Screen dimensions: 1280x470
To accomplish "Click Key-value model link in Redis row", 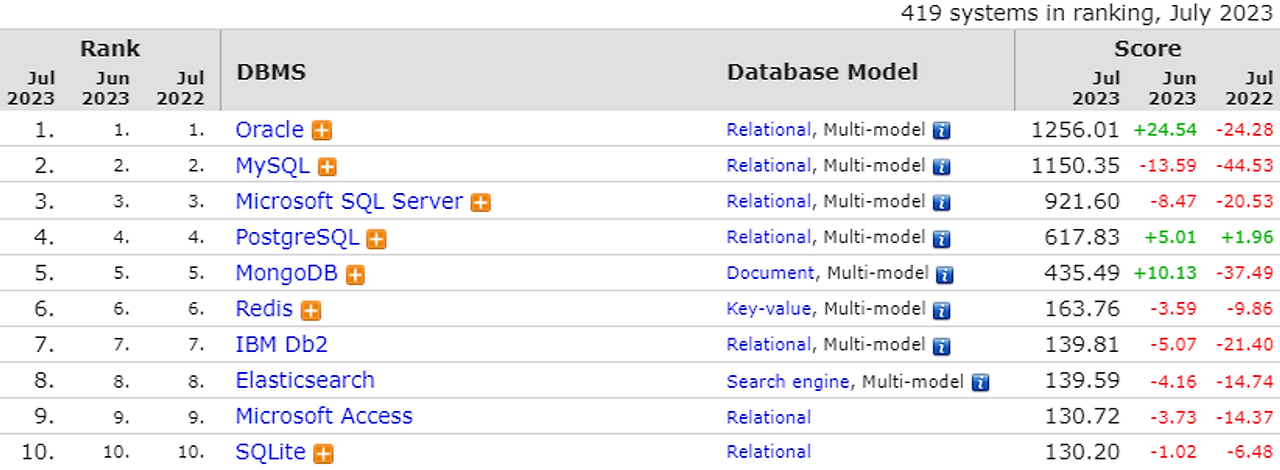I will [x=769, y=309].
